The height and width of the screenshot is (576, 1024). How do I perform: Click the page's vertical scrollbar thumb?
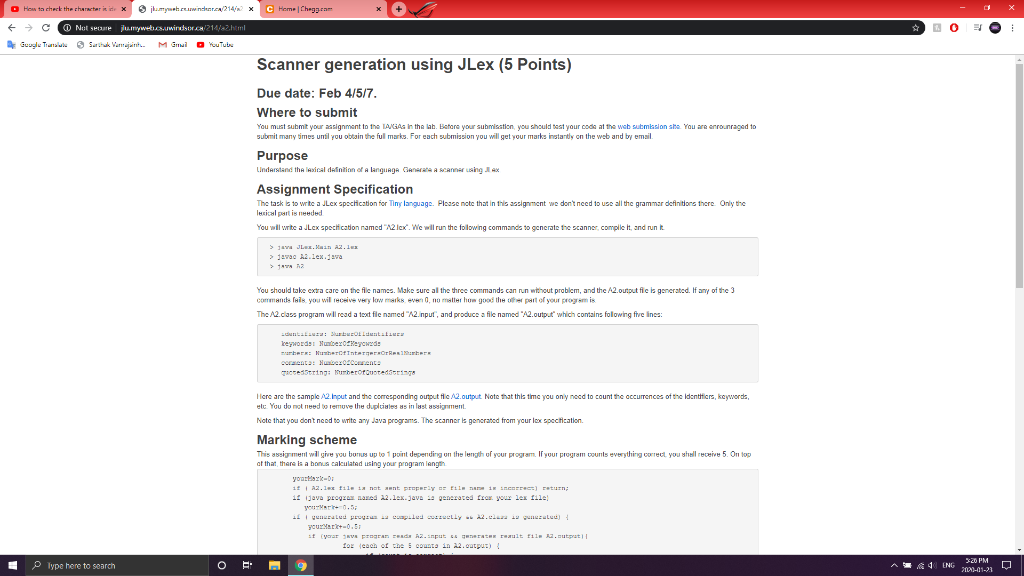click(x=1019, y=175)
